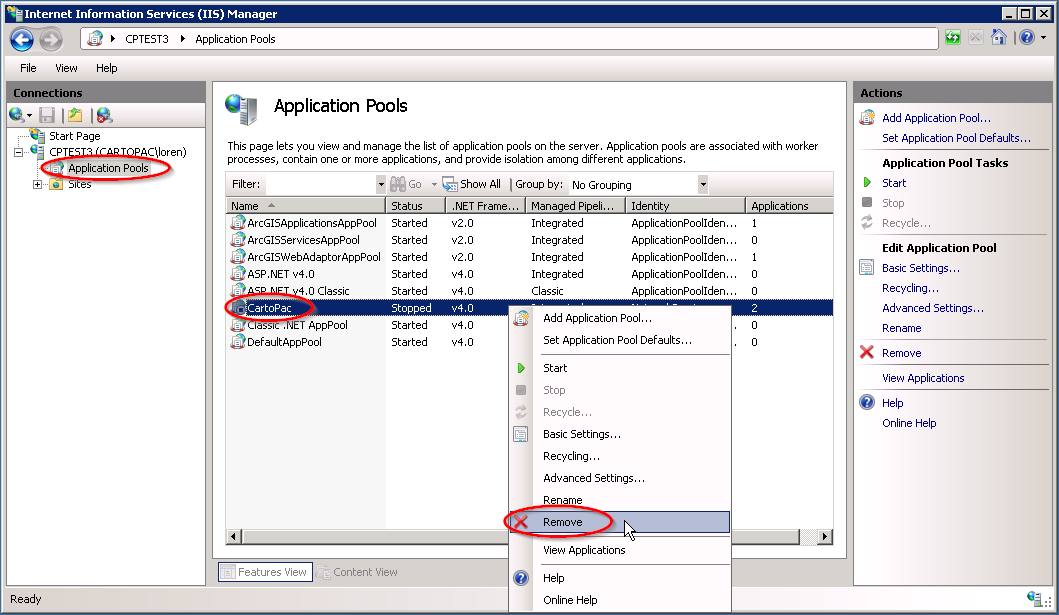The width and height of the screenshot is (1059, 615).
Task: Open the Help dropdown arrow in top toolbar
Action: click(x=1043, y=38)
